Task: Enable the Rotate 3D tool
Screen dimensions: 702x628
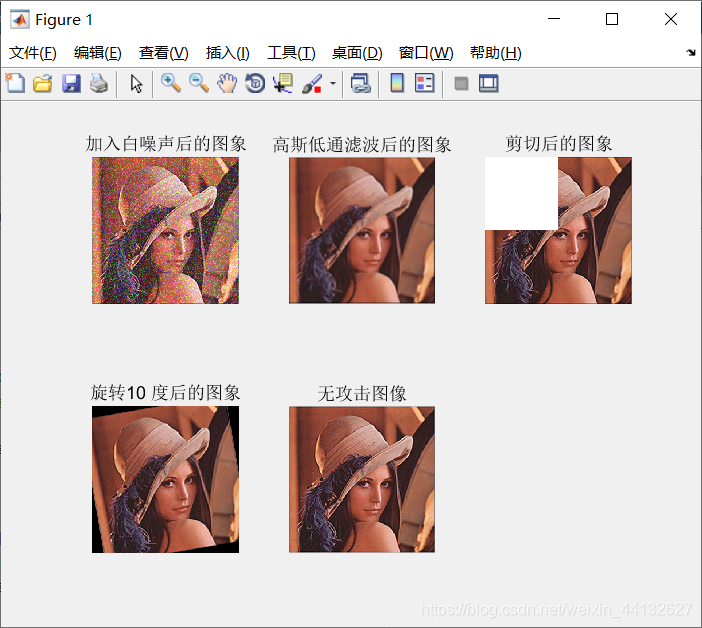Action: coord(255,83)
